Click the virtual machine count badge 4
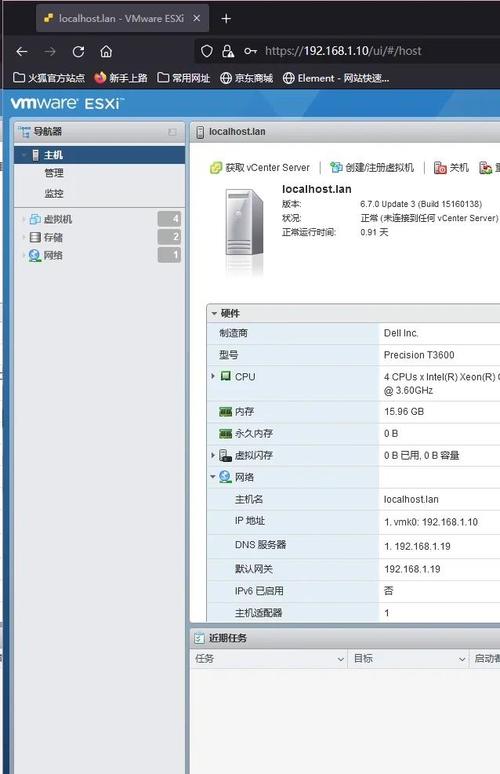Viewport: 500px width, 774px height. (169, 219)
